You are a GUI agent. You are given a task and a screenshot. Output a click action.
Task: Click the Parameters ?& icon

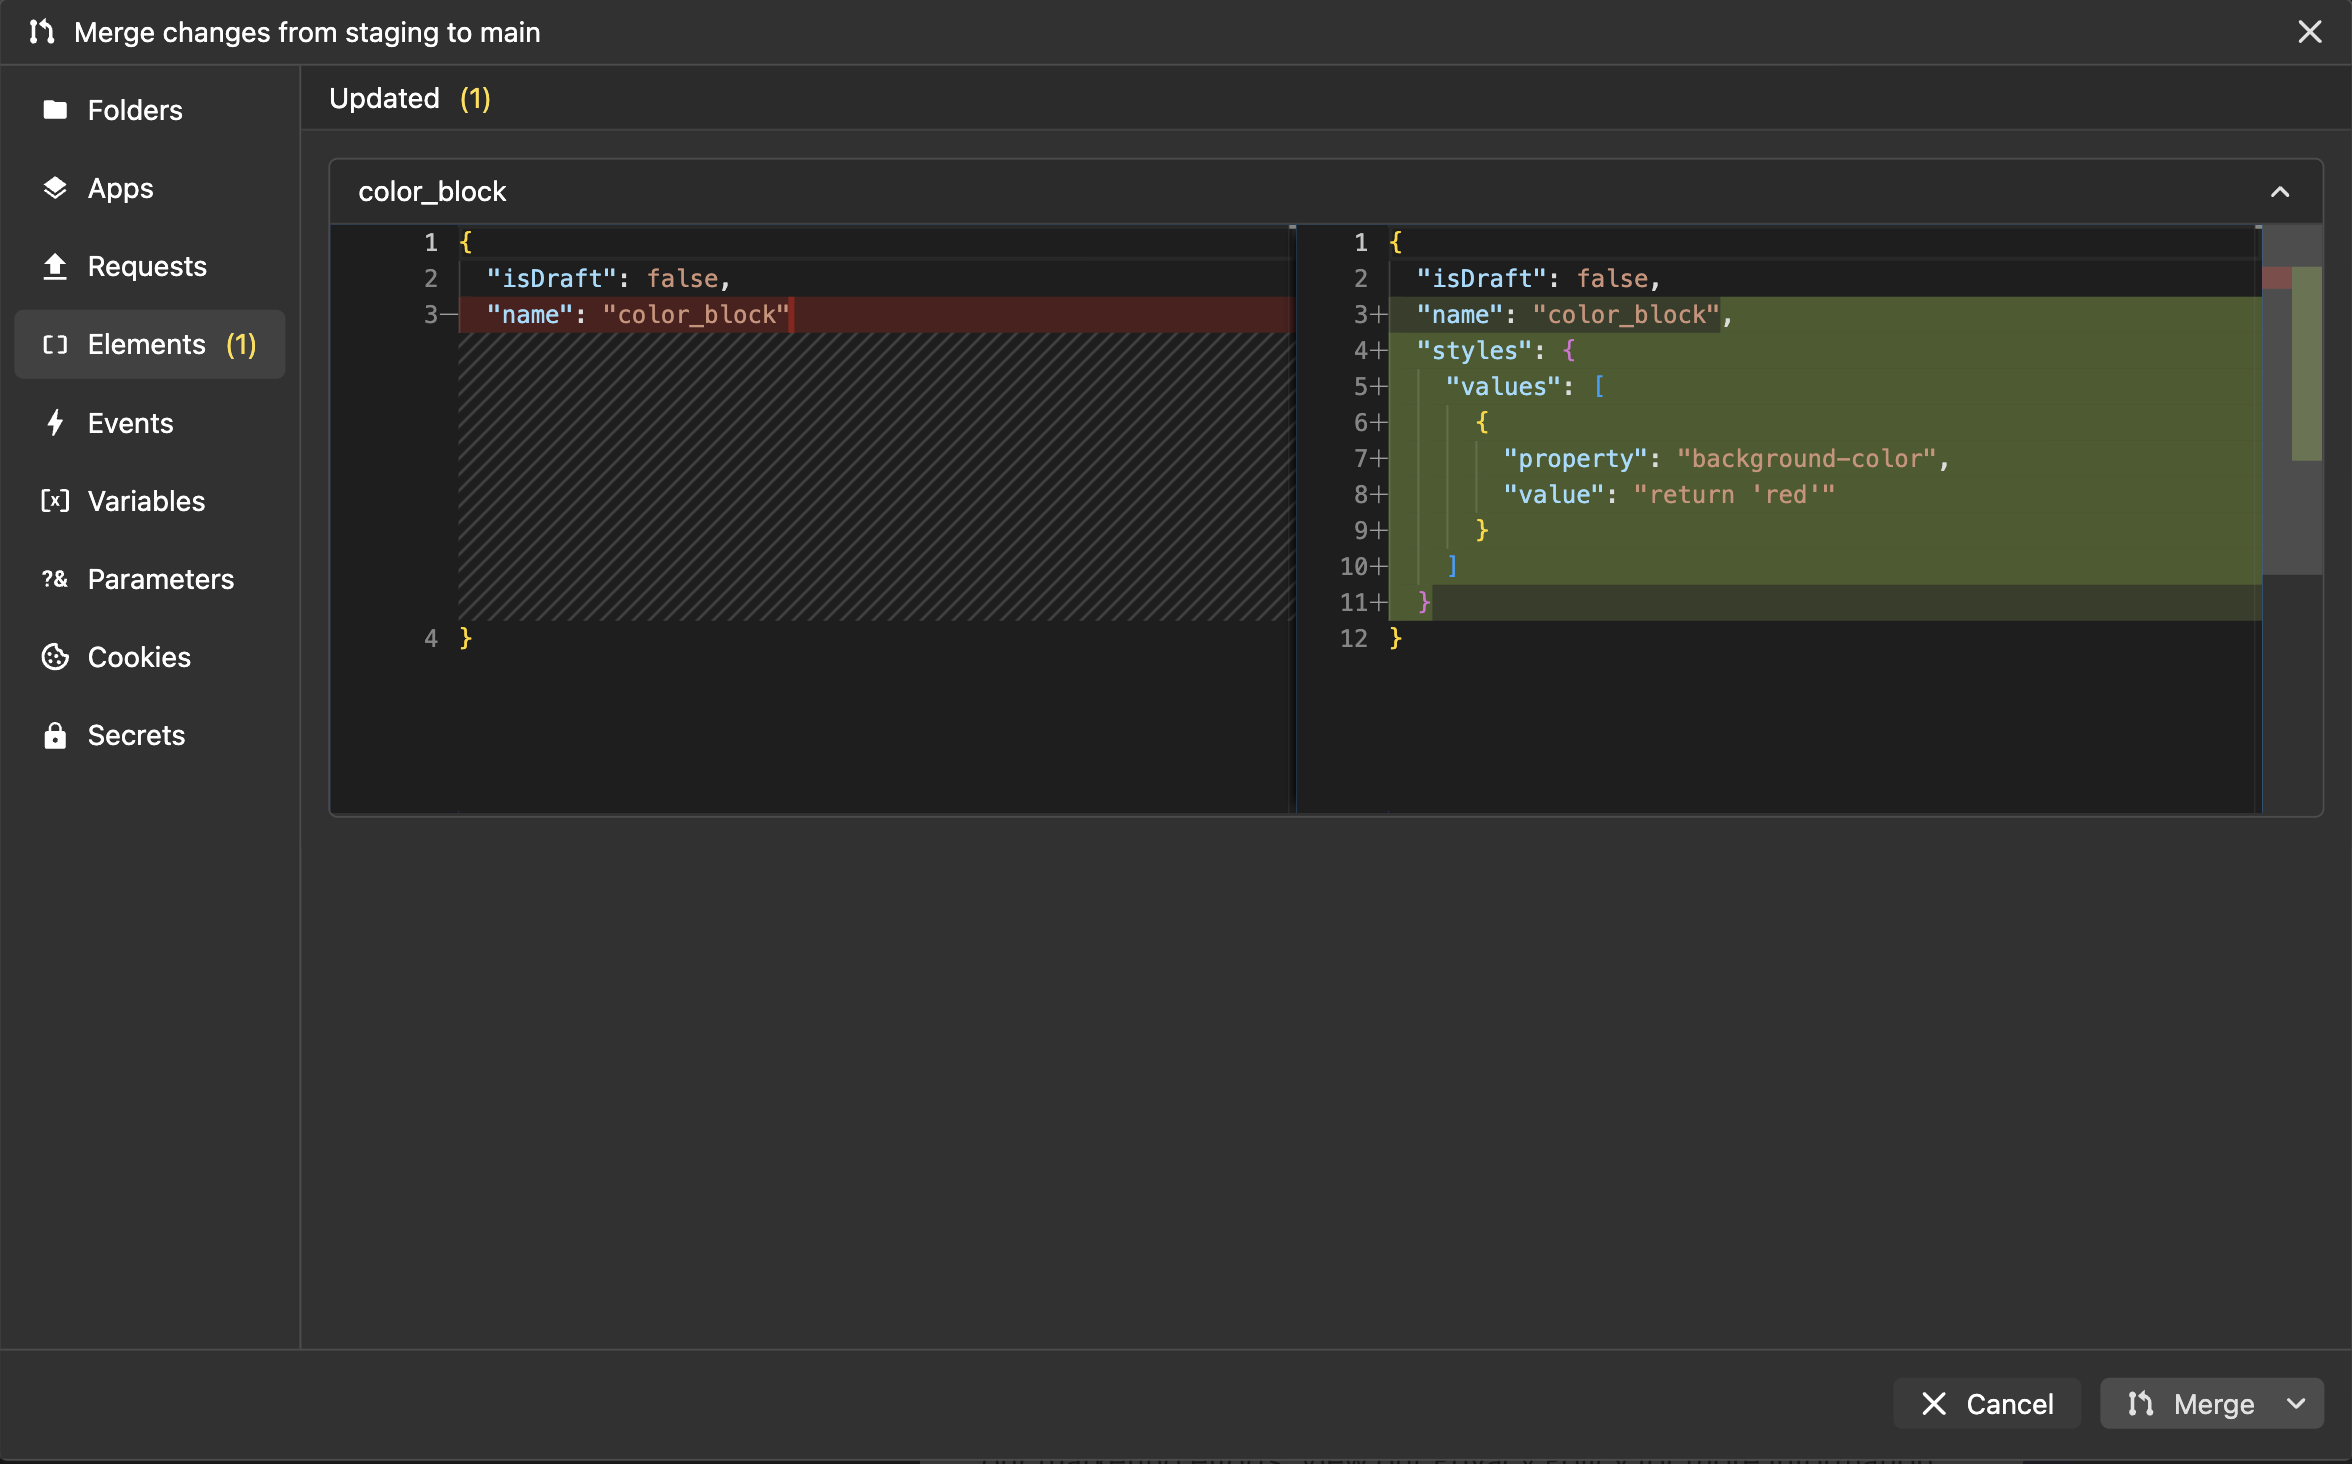[55, 579]
